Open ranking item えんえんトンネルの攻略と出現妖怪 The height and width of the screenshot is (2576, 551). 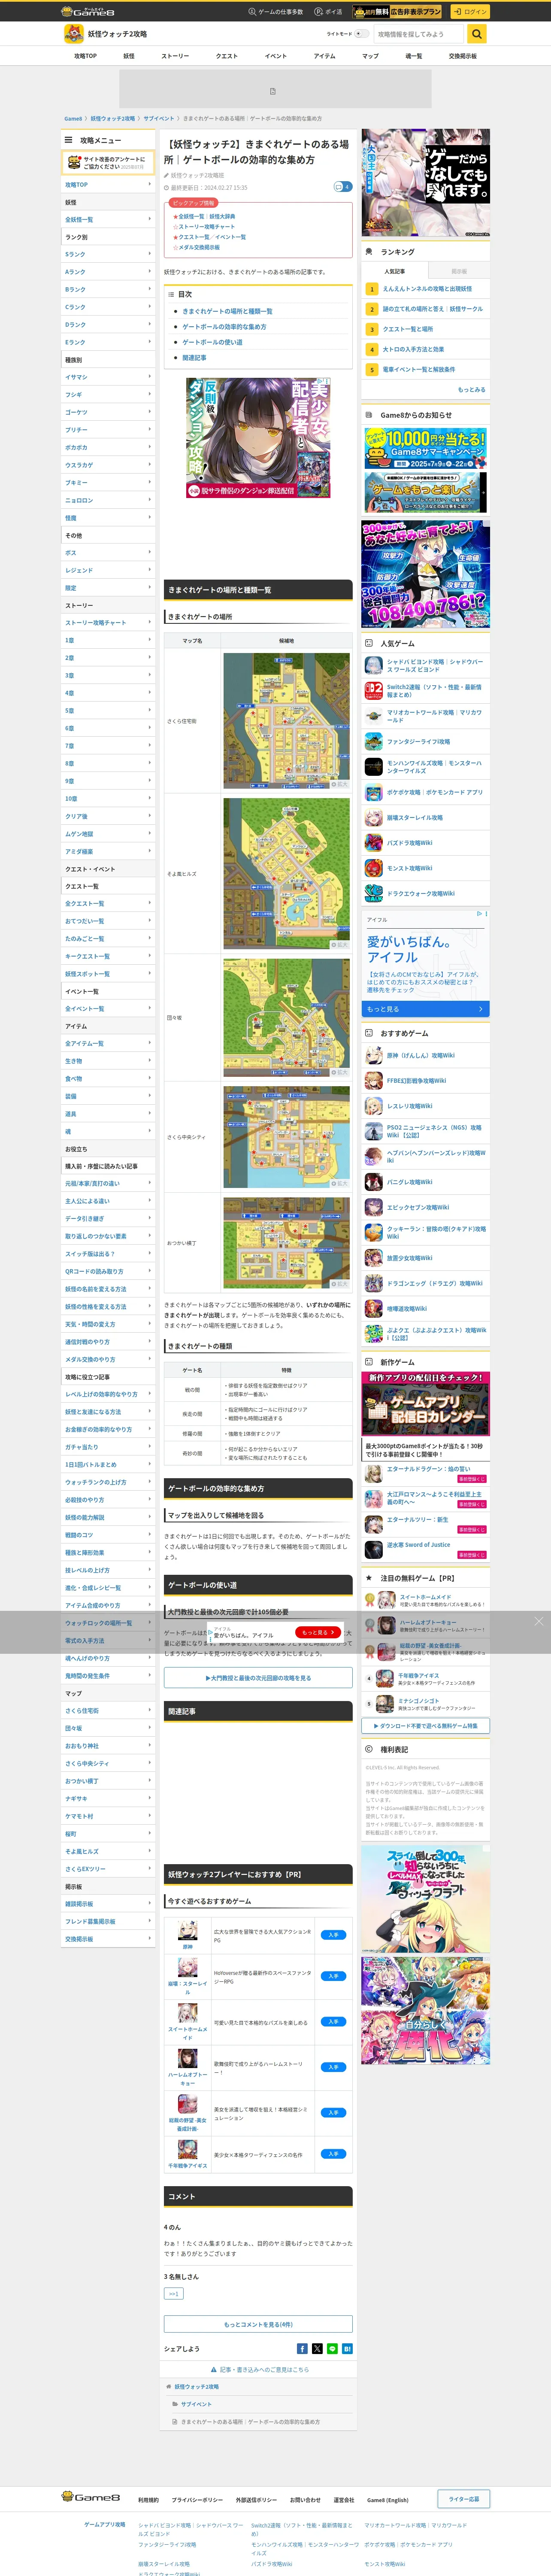(427, 289)
